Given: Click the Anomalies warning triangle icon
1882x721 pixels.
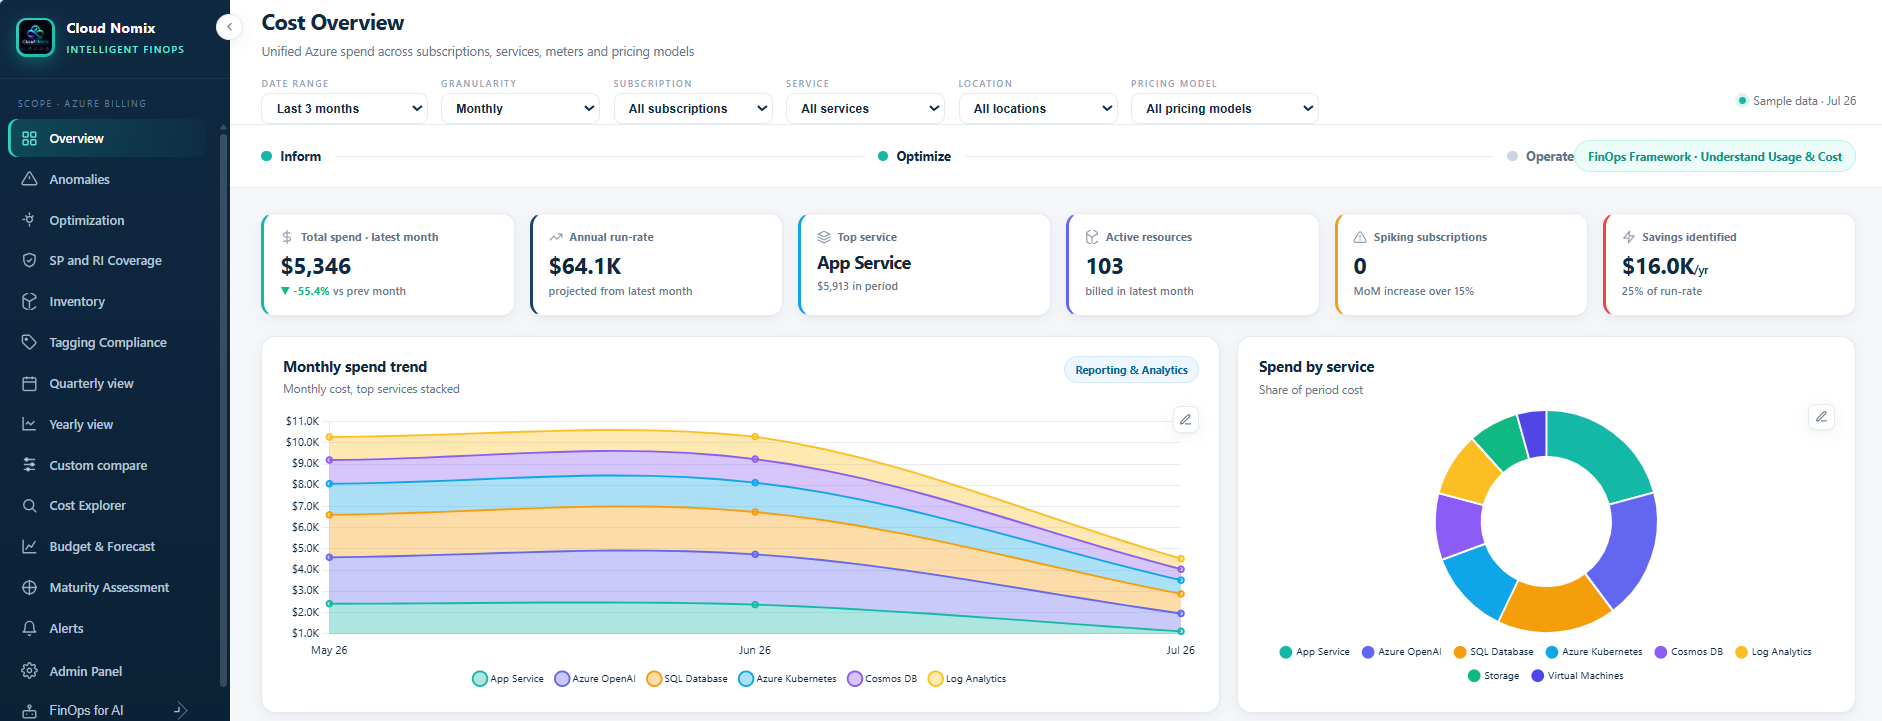Looking at the screenshot, I should 29,179.
